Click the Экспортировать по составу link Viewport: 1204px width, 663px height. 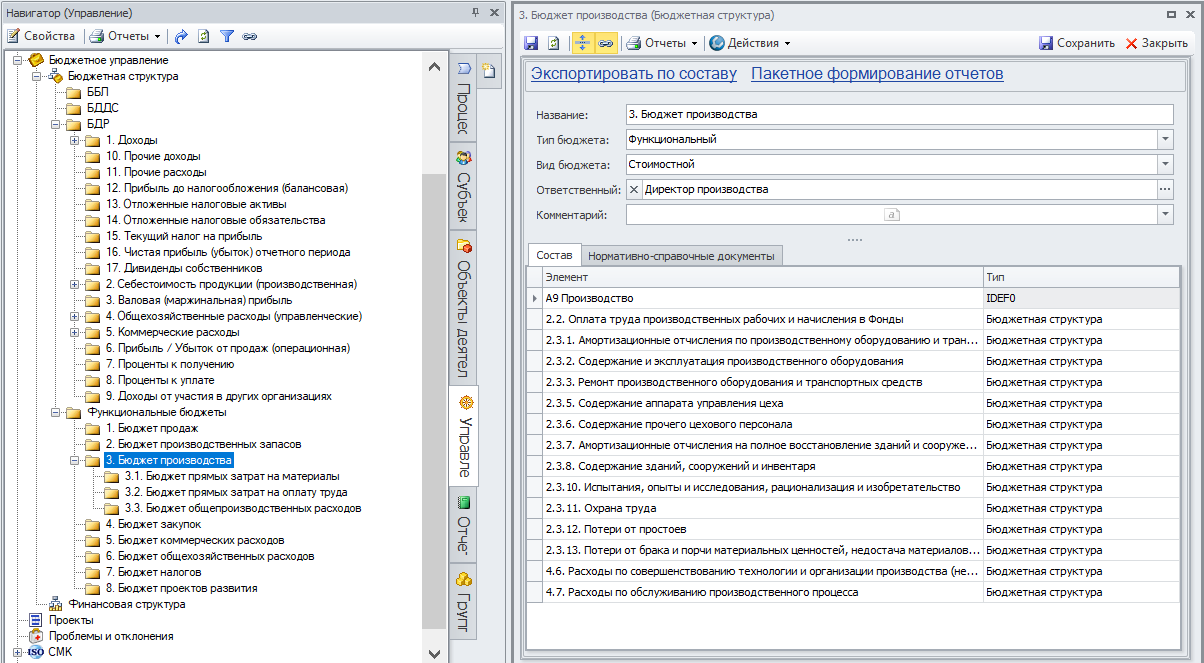633,74
